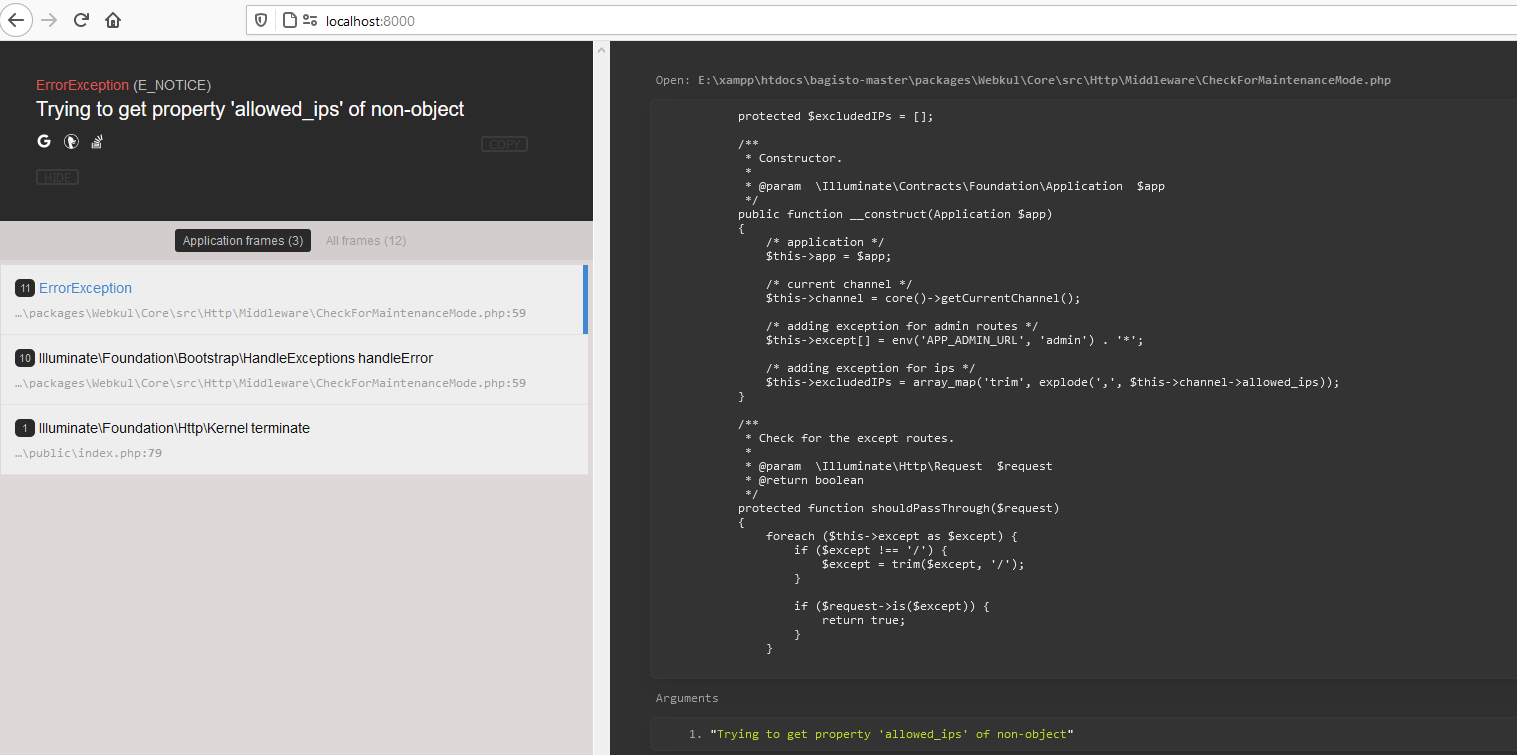
Task: Search the error on Google
Action: (x=44, y=142)
